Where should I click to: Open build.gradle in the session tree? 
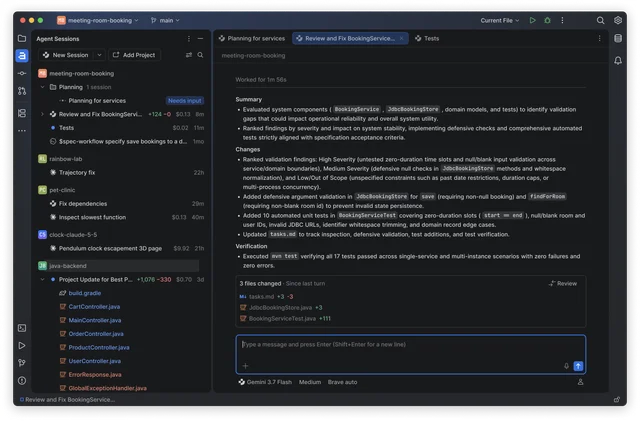click(x=84, y=293)
